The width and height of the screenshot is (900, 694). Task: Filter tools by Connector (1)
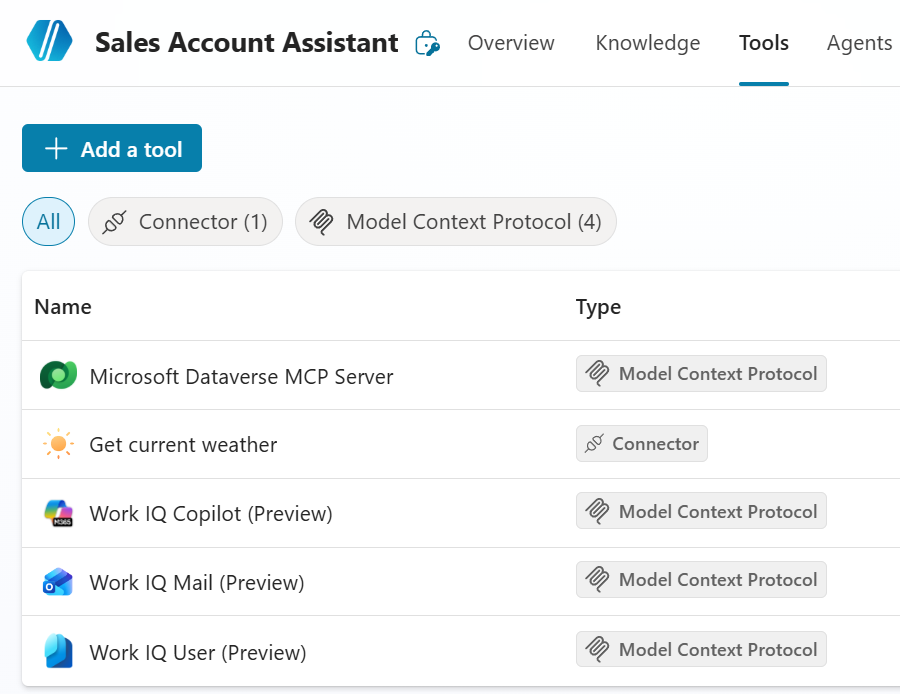click(185, 222)
